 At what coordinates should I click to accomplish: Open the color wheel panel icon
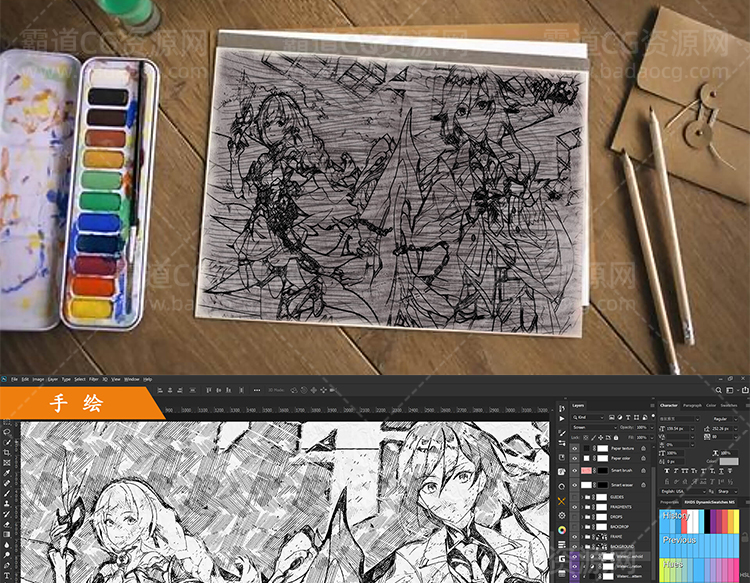562,530
